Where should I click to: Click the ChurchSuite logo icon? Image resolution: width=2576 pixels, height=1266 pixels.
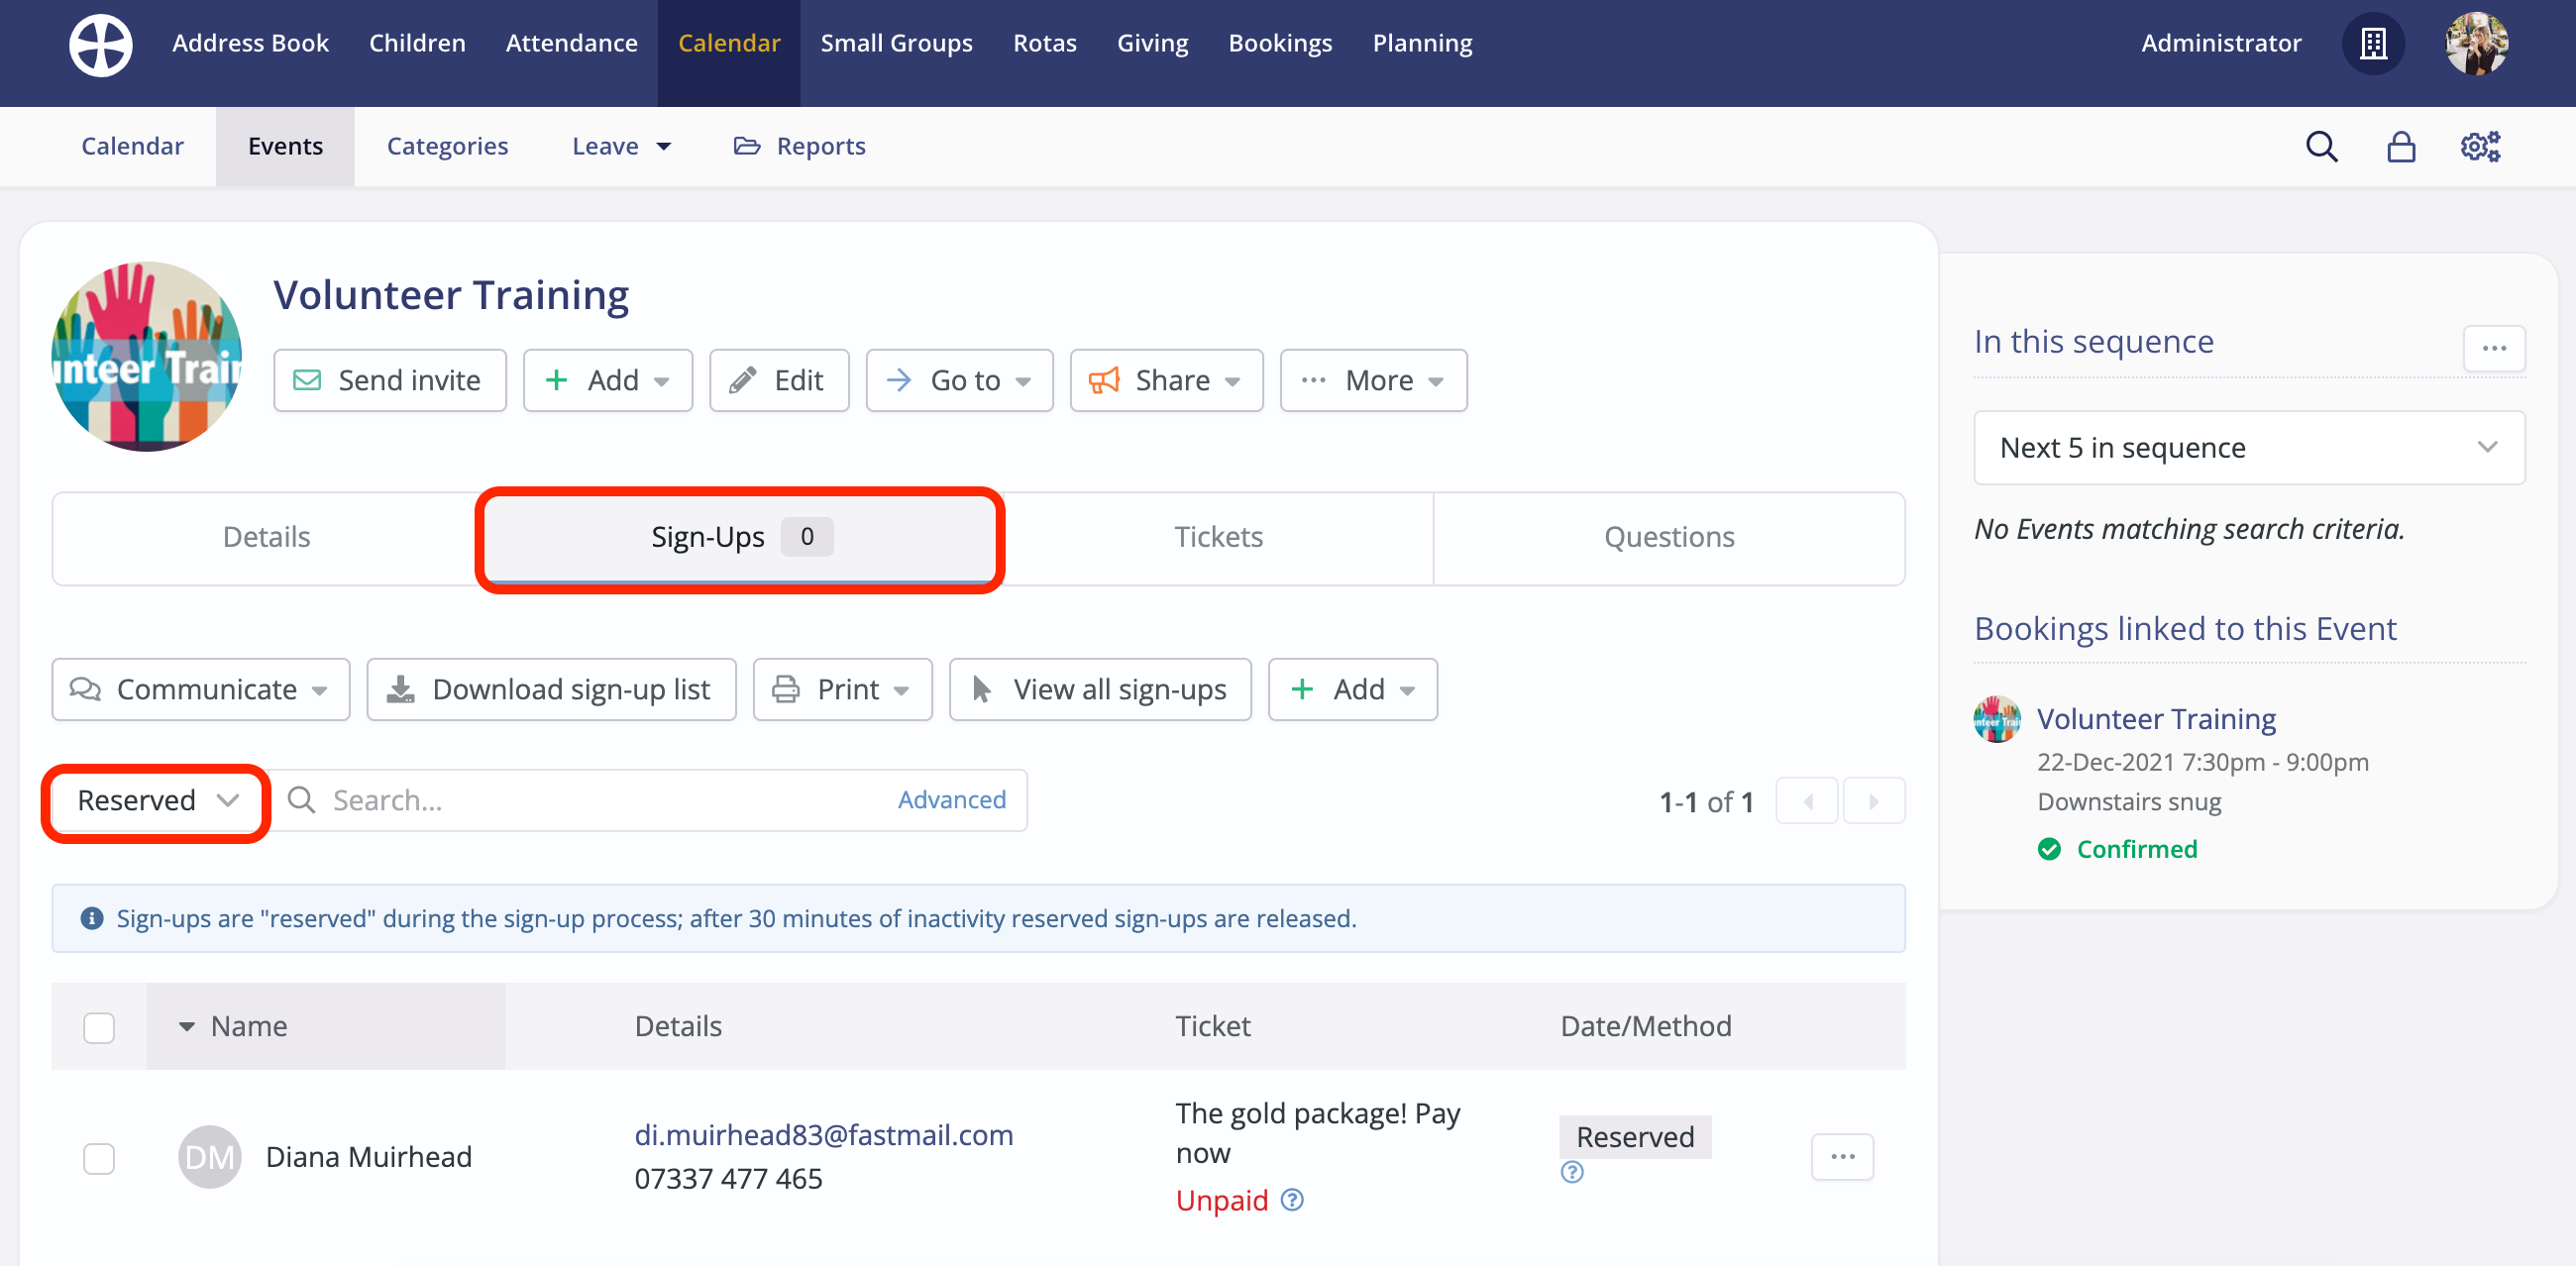pyautogui.click(x=100, y=43)
